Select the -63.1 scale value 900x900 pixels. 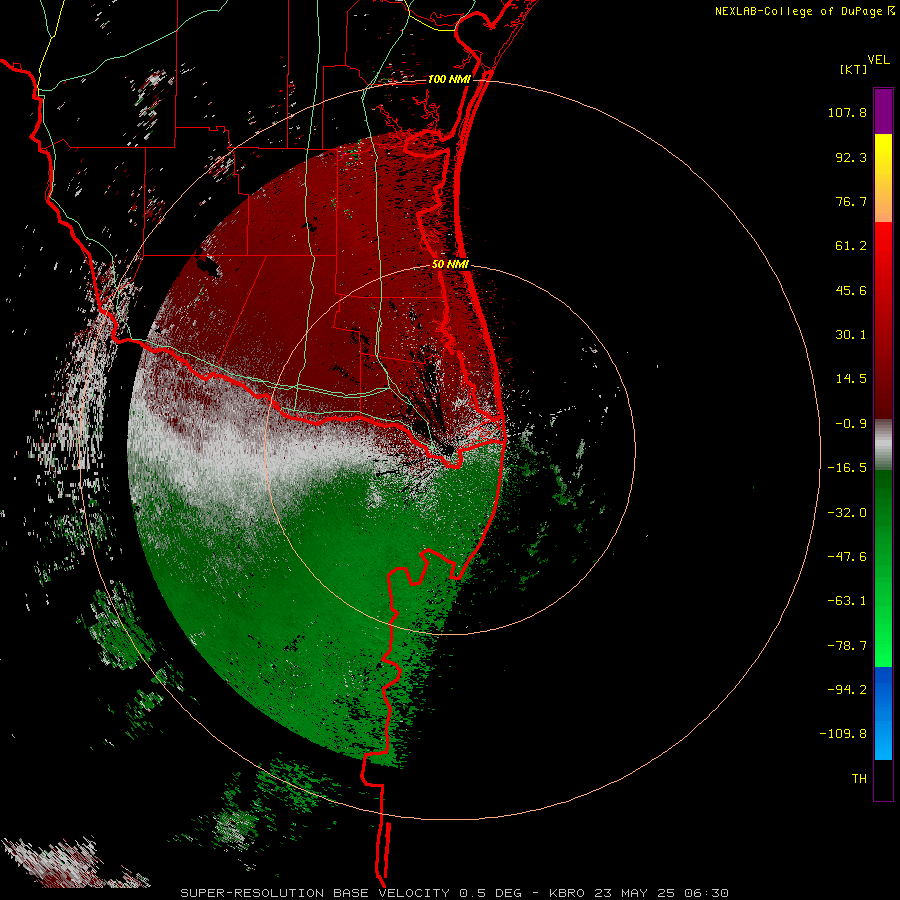[x=847, y=601]
